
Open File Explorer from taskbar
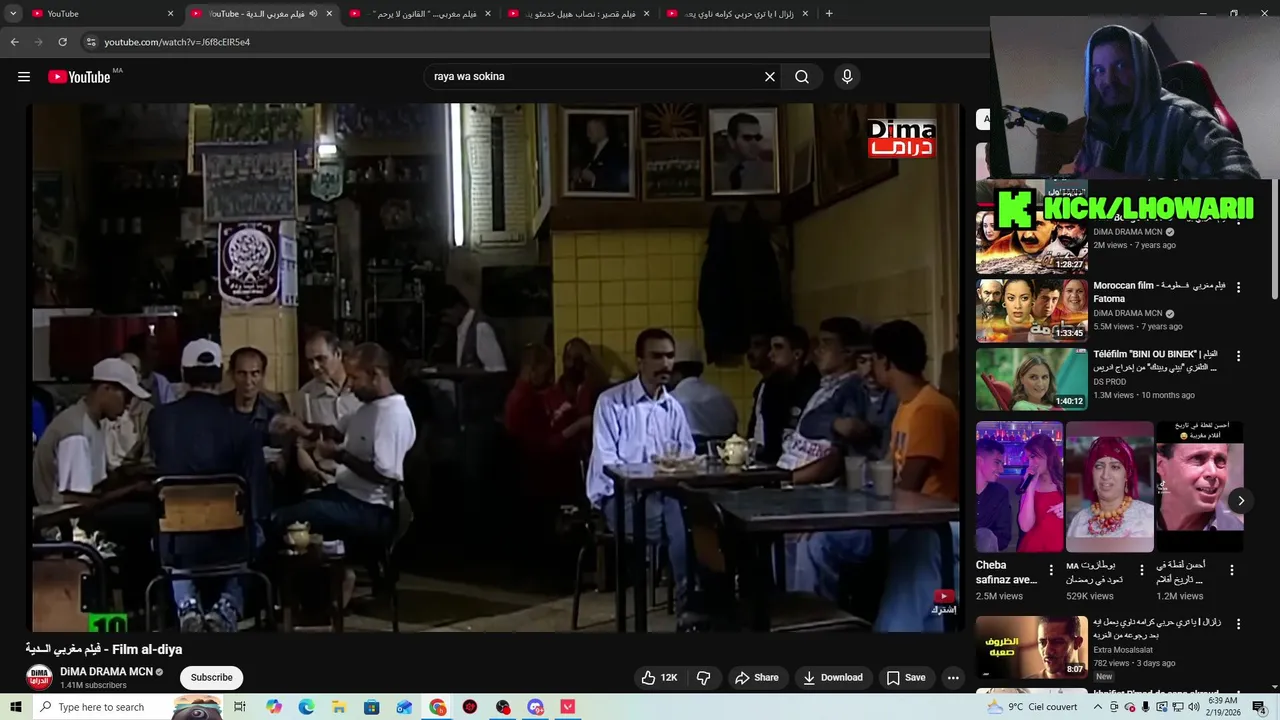click(x=339, y=707)
